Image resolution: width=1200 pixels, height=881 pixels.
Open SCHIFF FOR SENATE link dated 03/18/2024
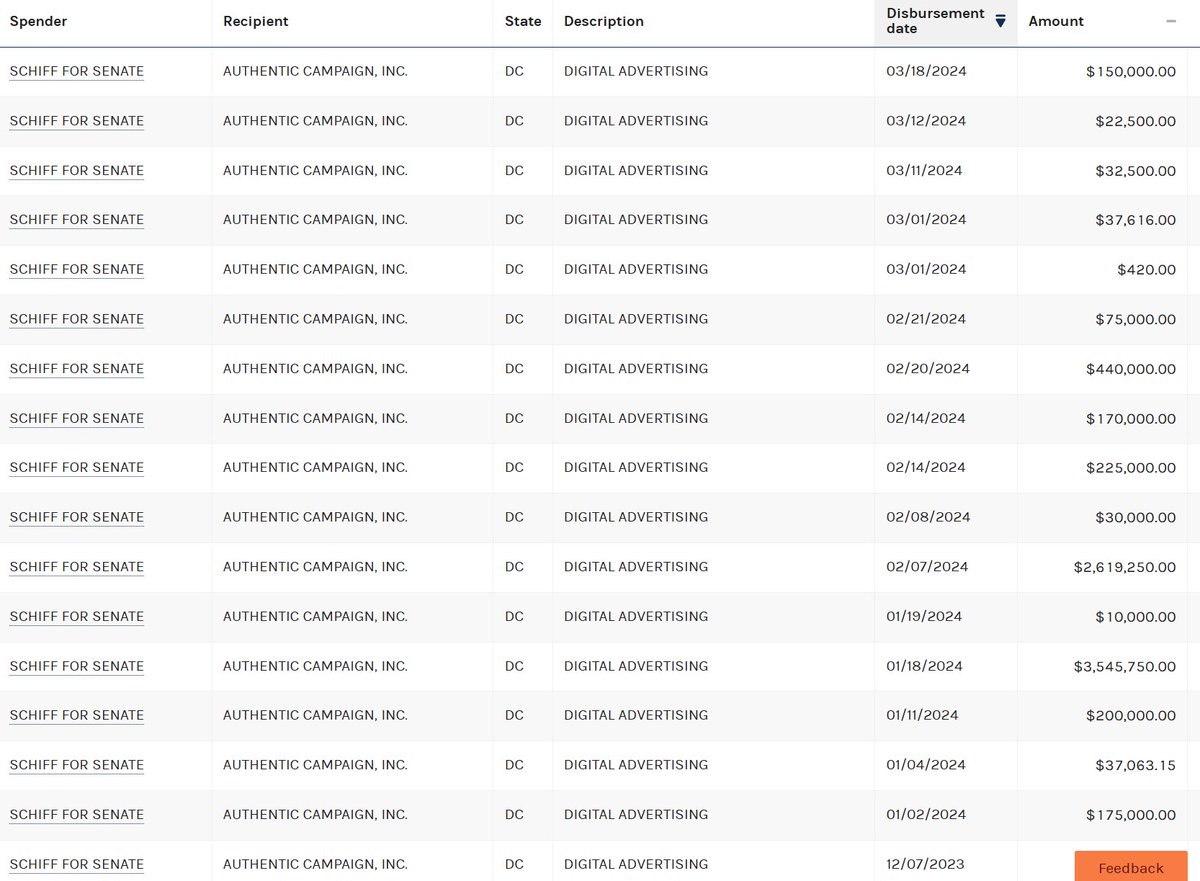click(x=77, y=71)
